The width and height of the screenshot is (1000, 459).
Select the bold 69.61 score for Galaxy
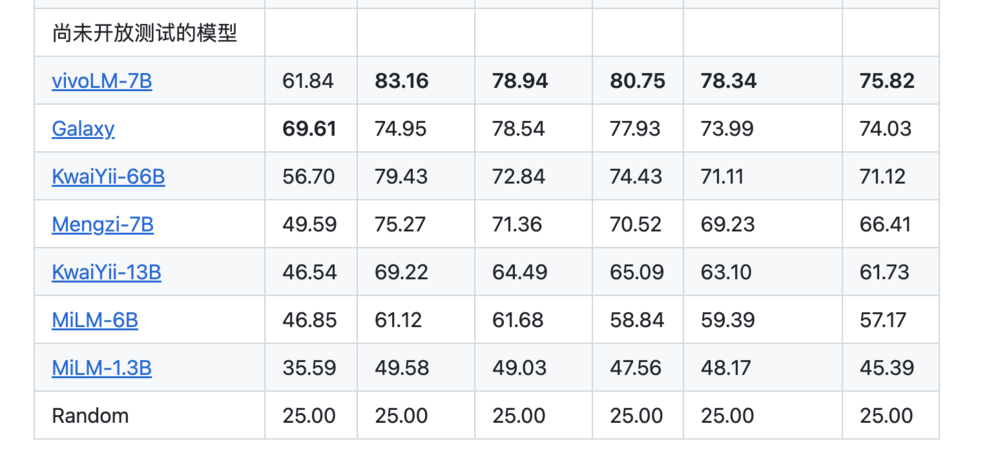pyautogui.click(x=309, y=129)
